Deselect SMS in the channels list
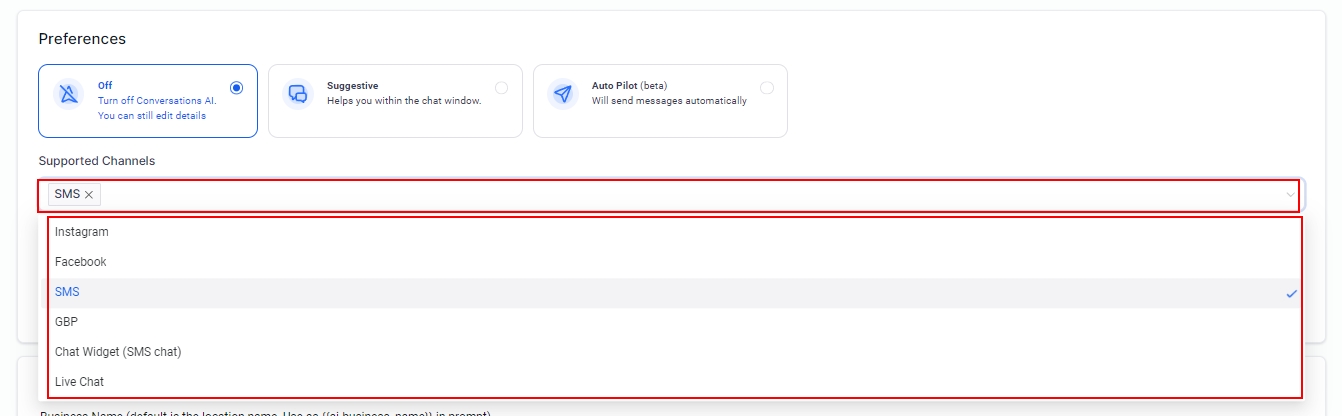 click(68, 292)
